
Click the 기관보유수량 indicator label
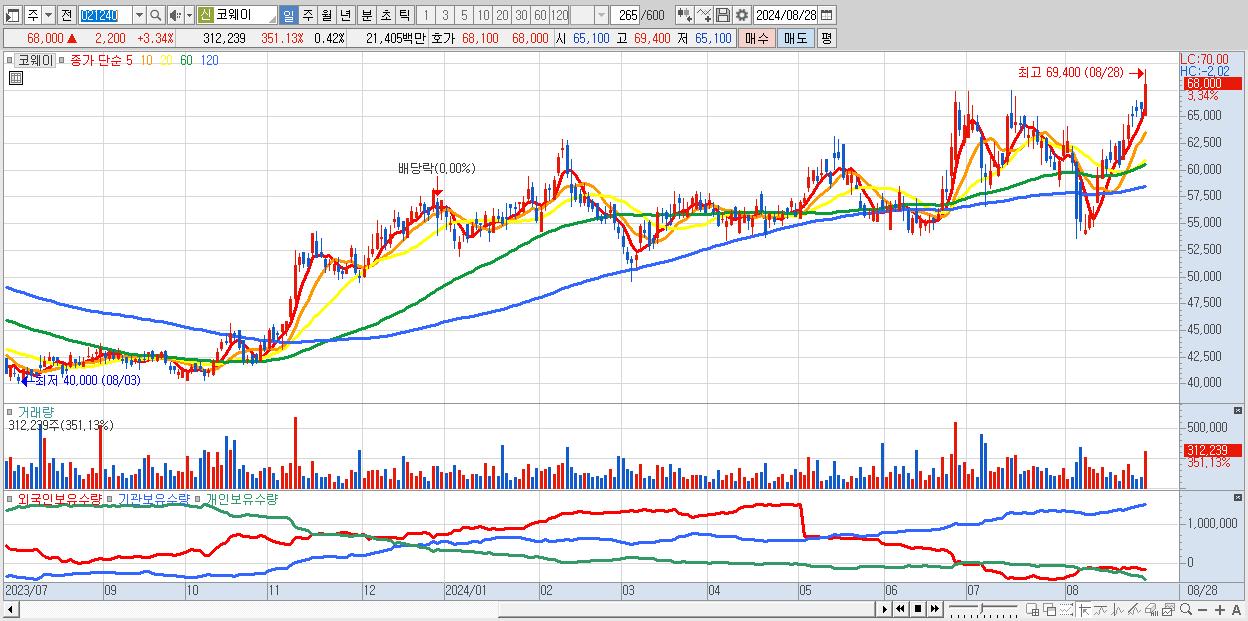click(153, 498)
